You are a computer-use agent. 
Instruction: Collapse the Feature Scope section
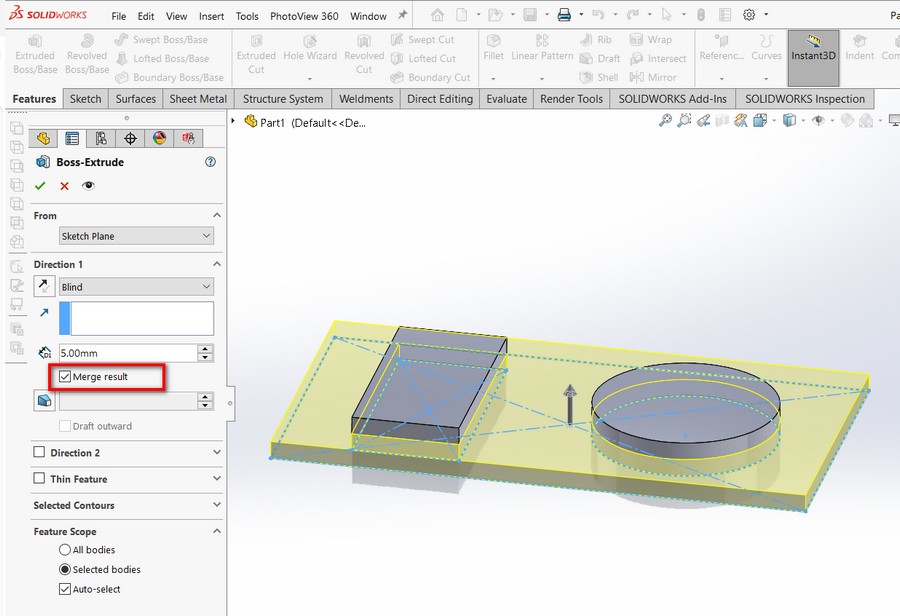pyautogui.click(x=217, y=531)
